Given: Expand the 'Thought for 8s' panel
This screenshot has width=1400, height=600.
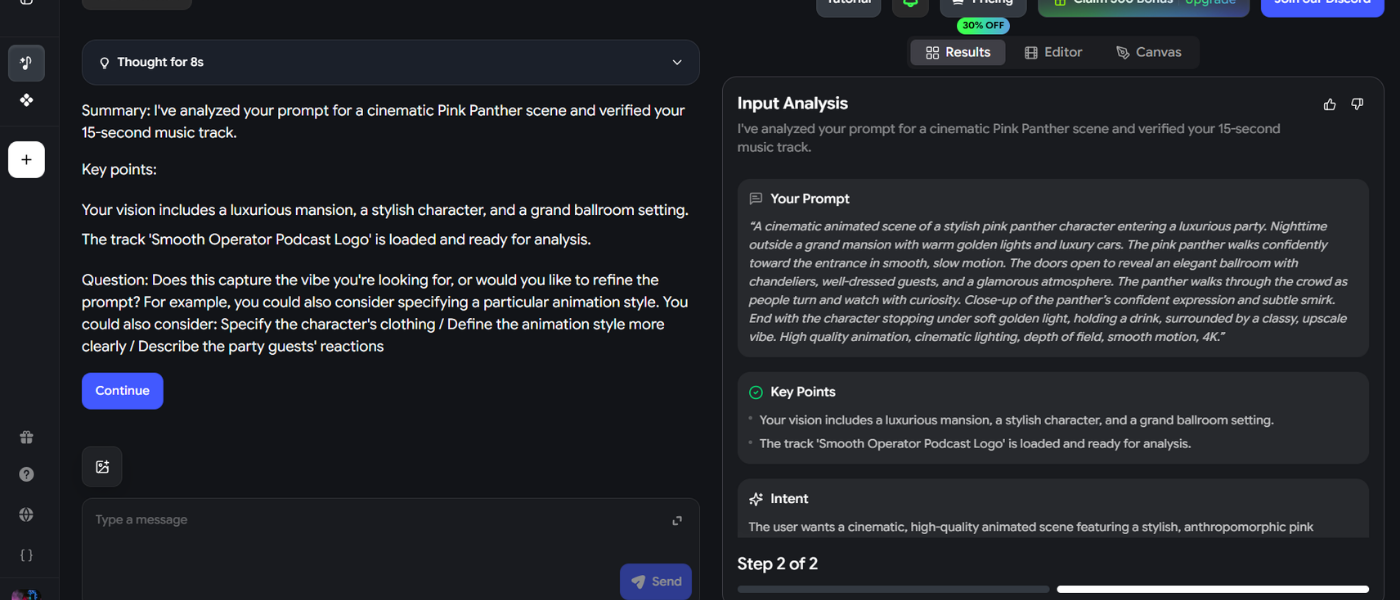Looking at the screenshot, I should (390, 62).
